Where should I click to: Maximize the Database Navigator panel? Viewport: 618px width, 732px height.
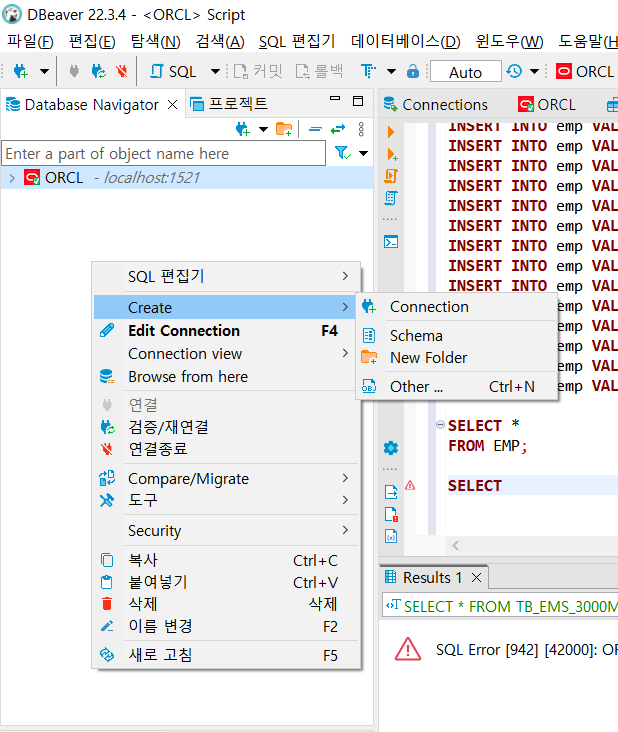pyautogui.click(x=358, y=101)
